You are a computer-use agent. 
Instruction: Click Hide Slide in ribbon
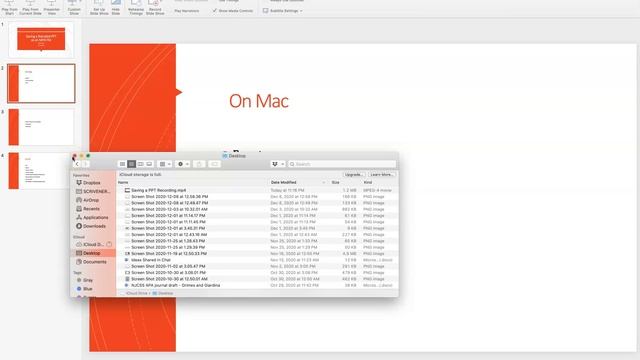click(x=116, y=8)
